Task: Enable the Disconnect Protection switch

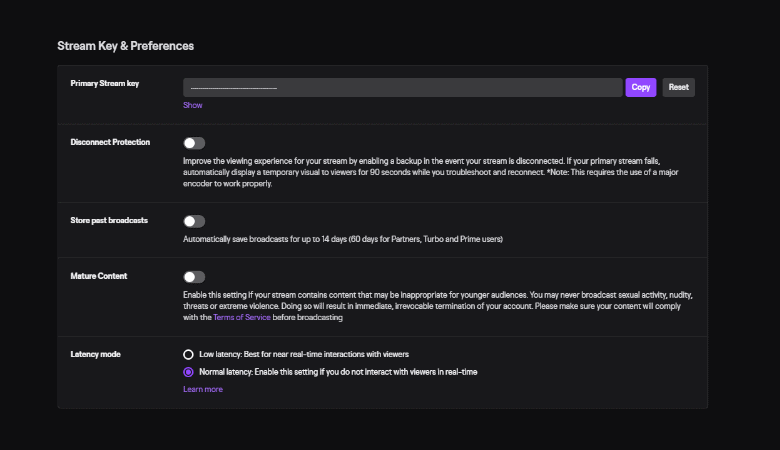Action: pyautogui.click(x=194, y=143)
